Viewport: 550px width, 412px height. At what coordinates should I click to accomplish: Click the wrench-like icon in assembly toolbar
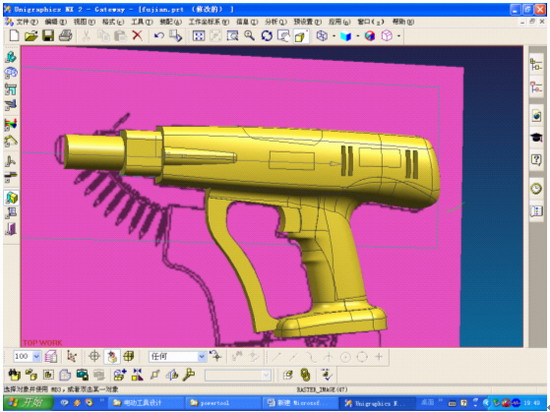pos(189,375)
